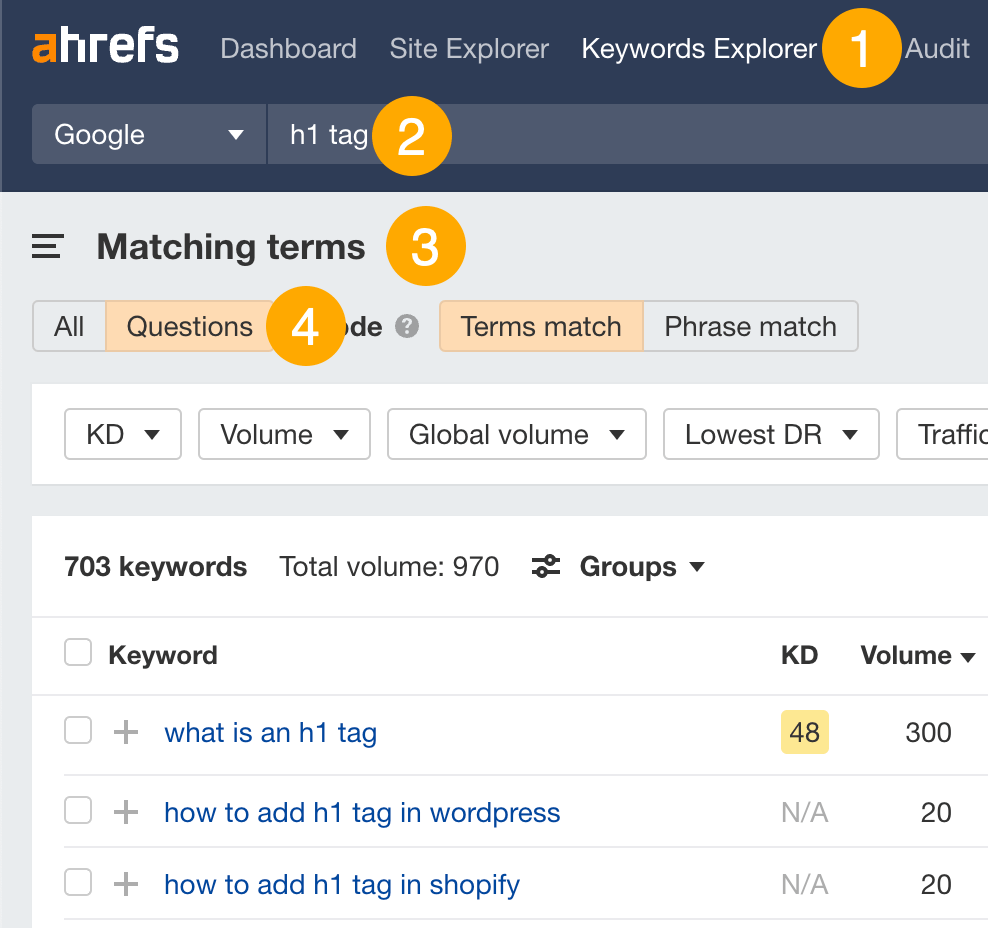Screen dimensions: 988x928
Task: Click plus icon next to 'how to add h1 tag in shopify'
Action: coord(124,882)
